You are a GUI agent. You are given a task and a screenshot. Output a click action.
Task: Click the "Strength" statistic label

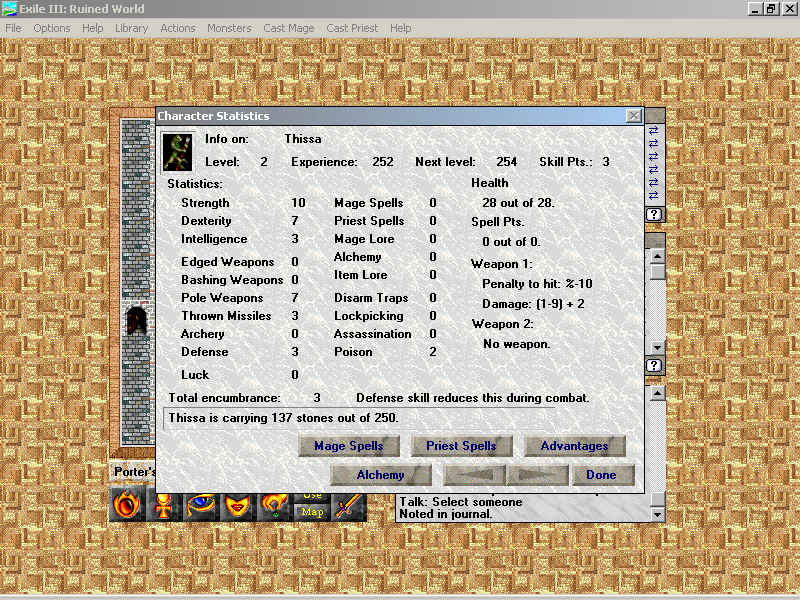[205, 203]
